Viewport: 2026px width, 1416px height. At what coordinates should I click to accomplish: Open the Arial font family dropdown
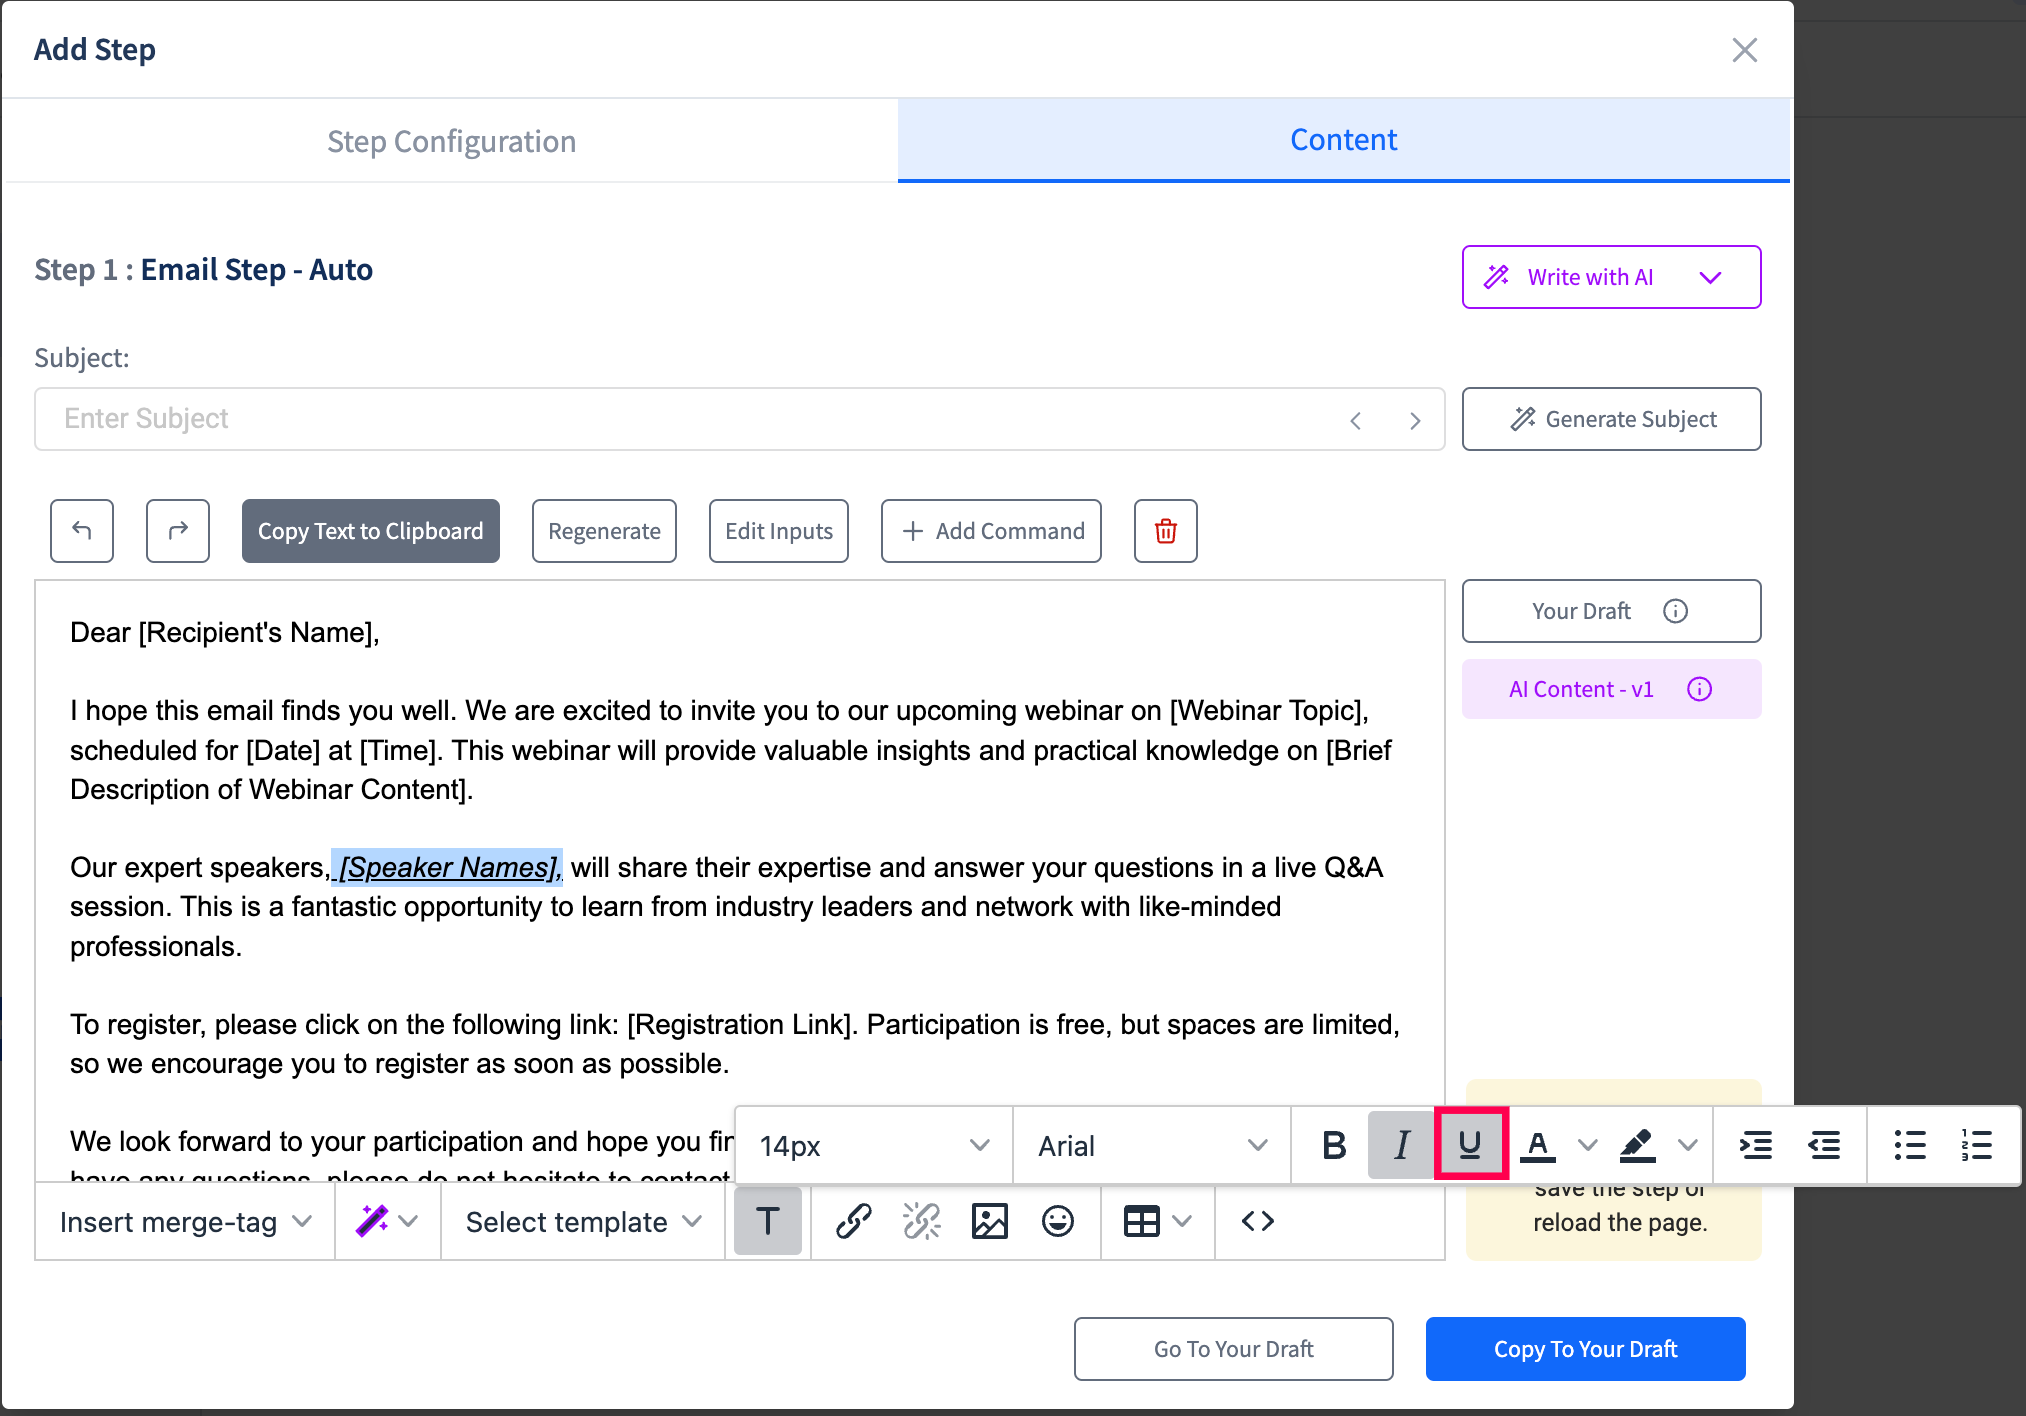click(1152, 1145)
